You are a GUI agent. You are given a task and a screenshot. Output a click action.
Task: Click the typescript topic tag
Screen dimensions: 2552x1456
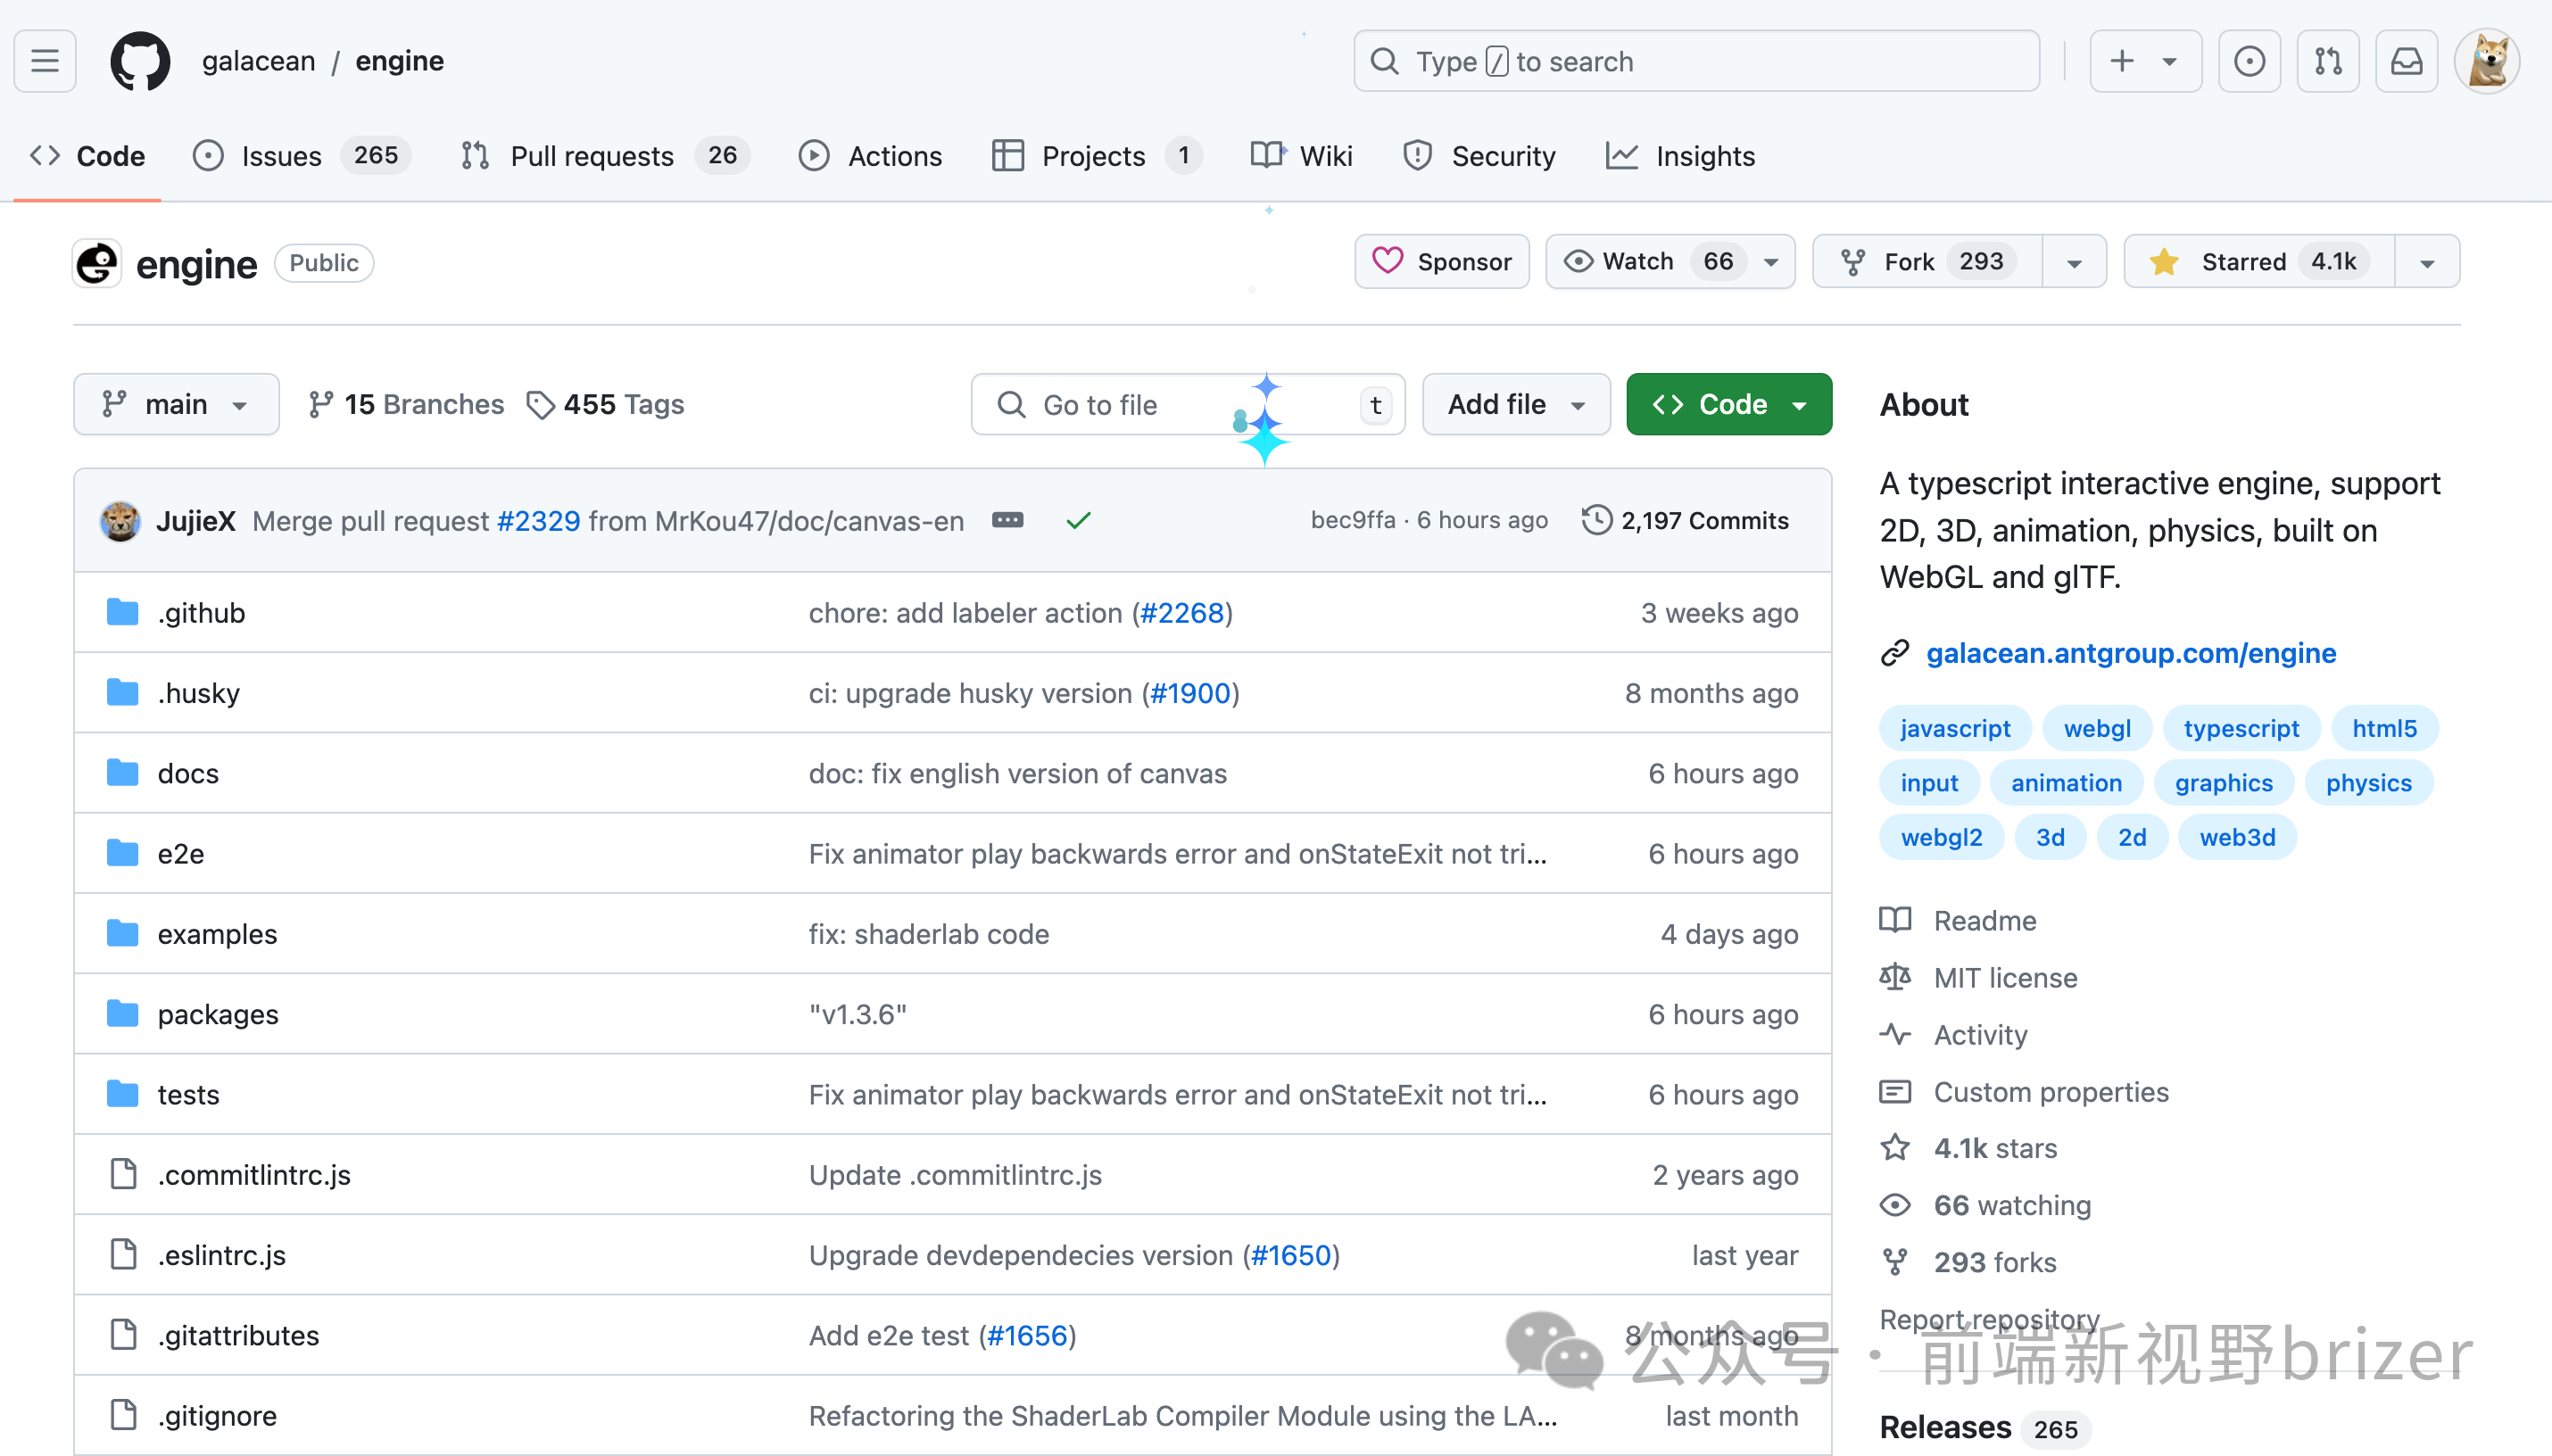click(2241, 728)
